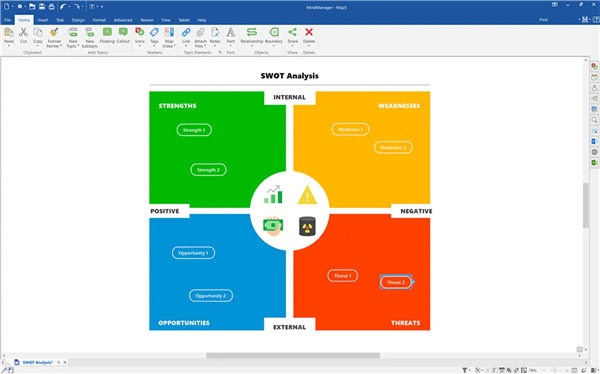Open the calendar task pane icon in sidebar
The height and width of the screenshot is (374, 600).
coord(594,77)
